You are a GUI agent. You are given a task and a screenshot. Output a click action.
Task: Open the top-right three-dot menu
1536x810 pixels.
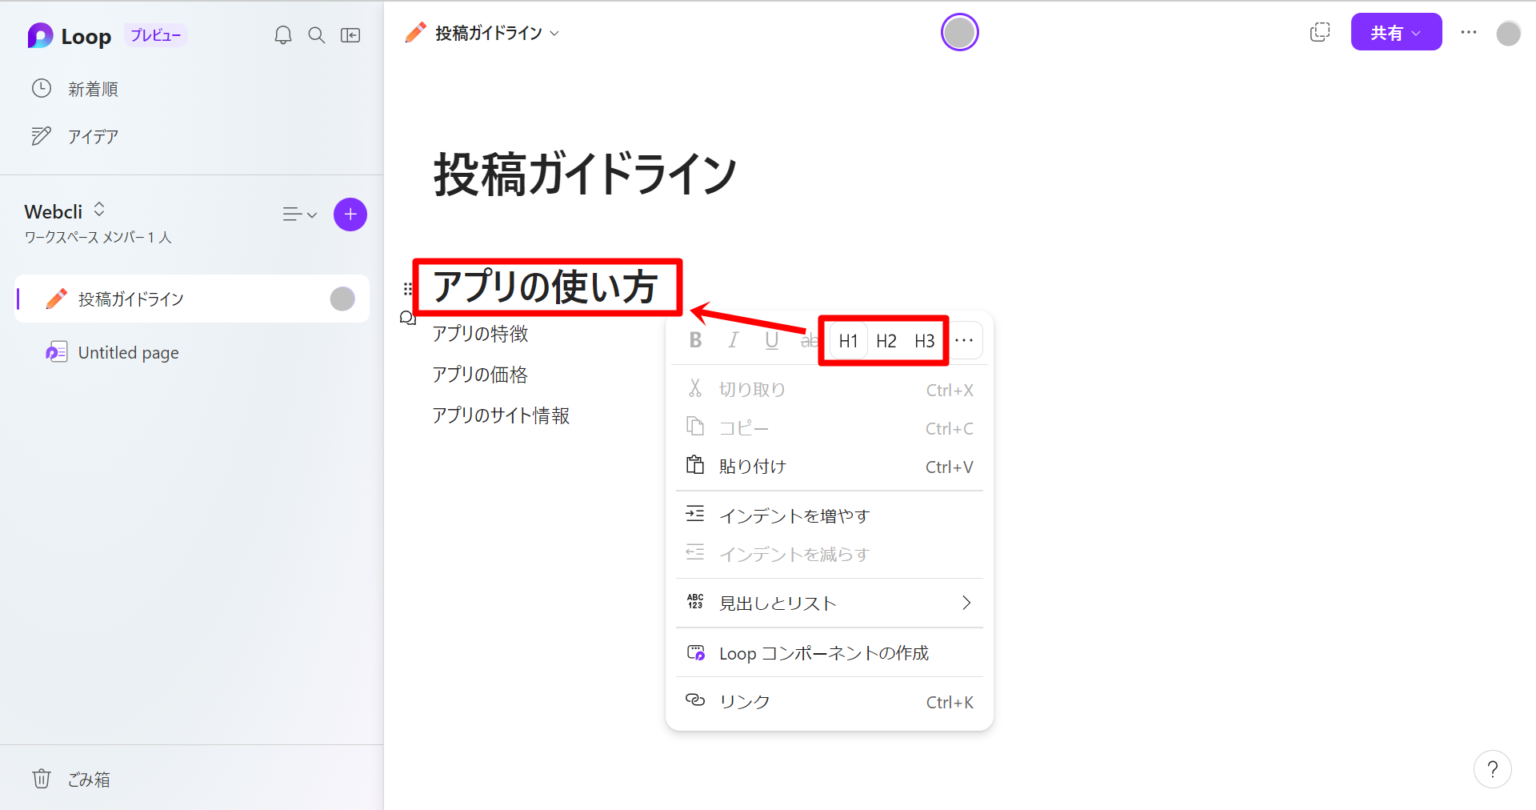click(x=1468, y=32)
